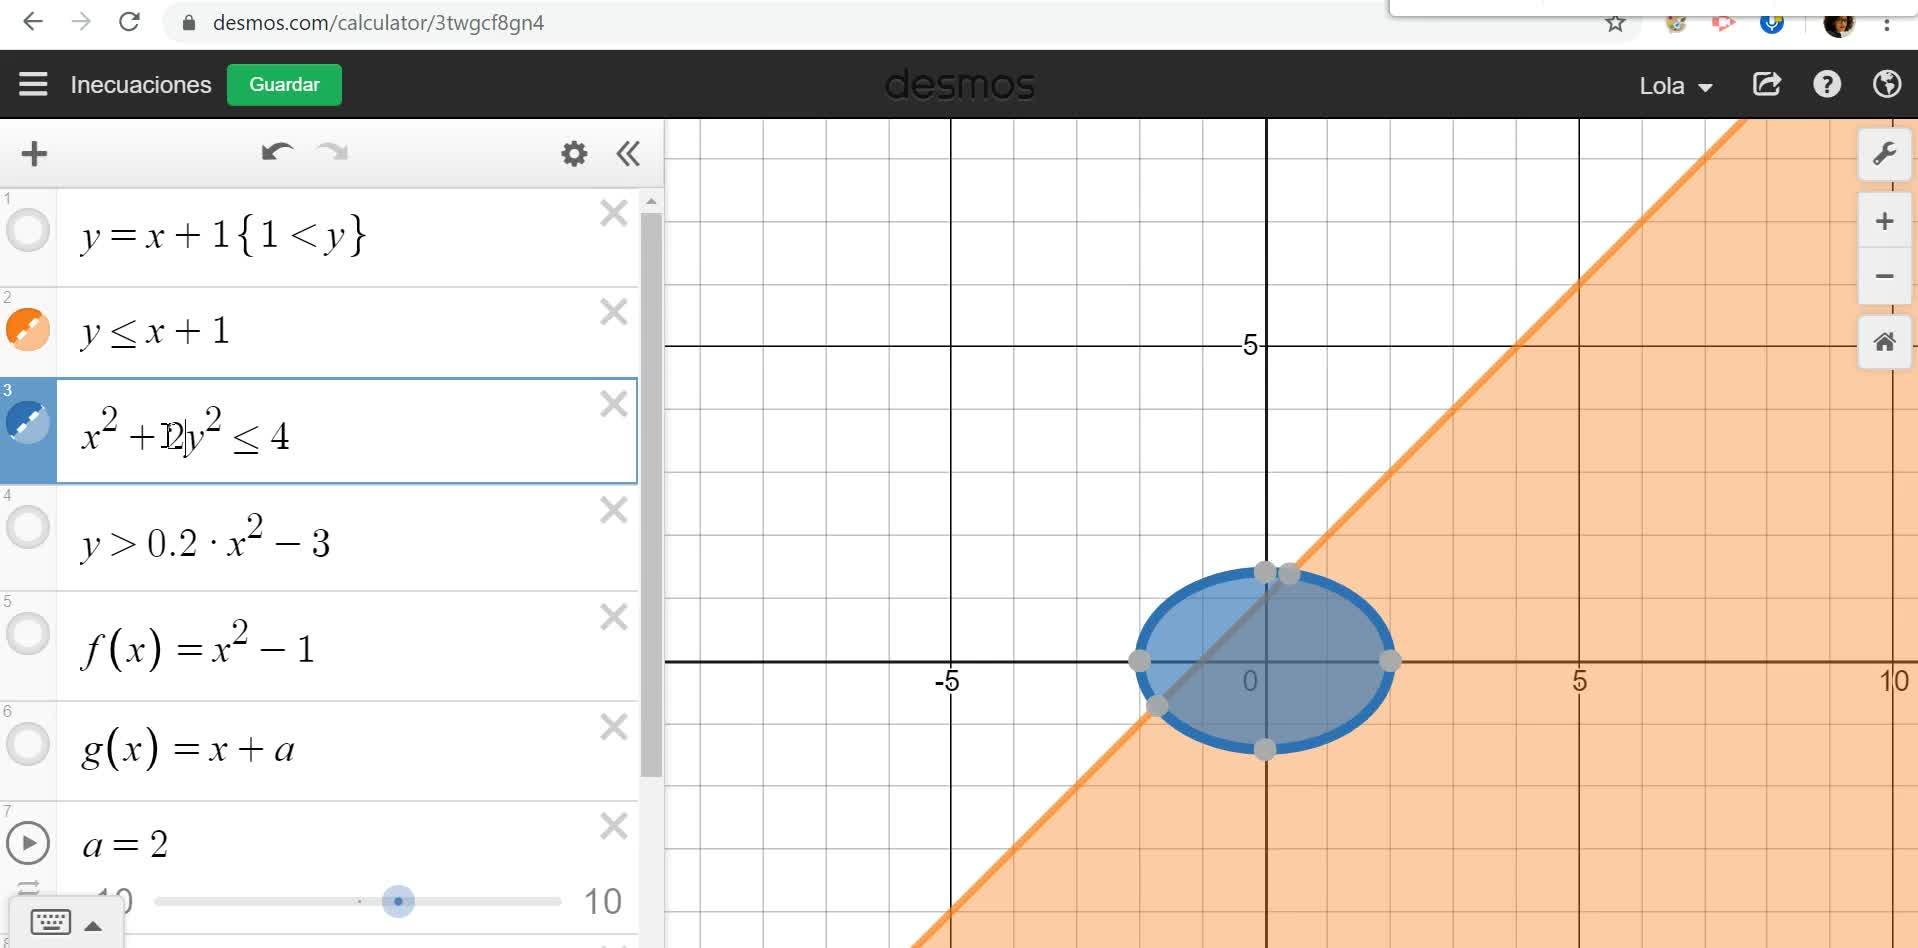
Task: Edit the expression g(x) = x + a
Action: click(188, 749)
